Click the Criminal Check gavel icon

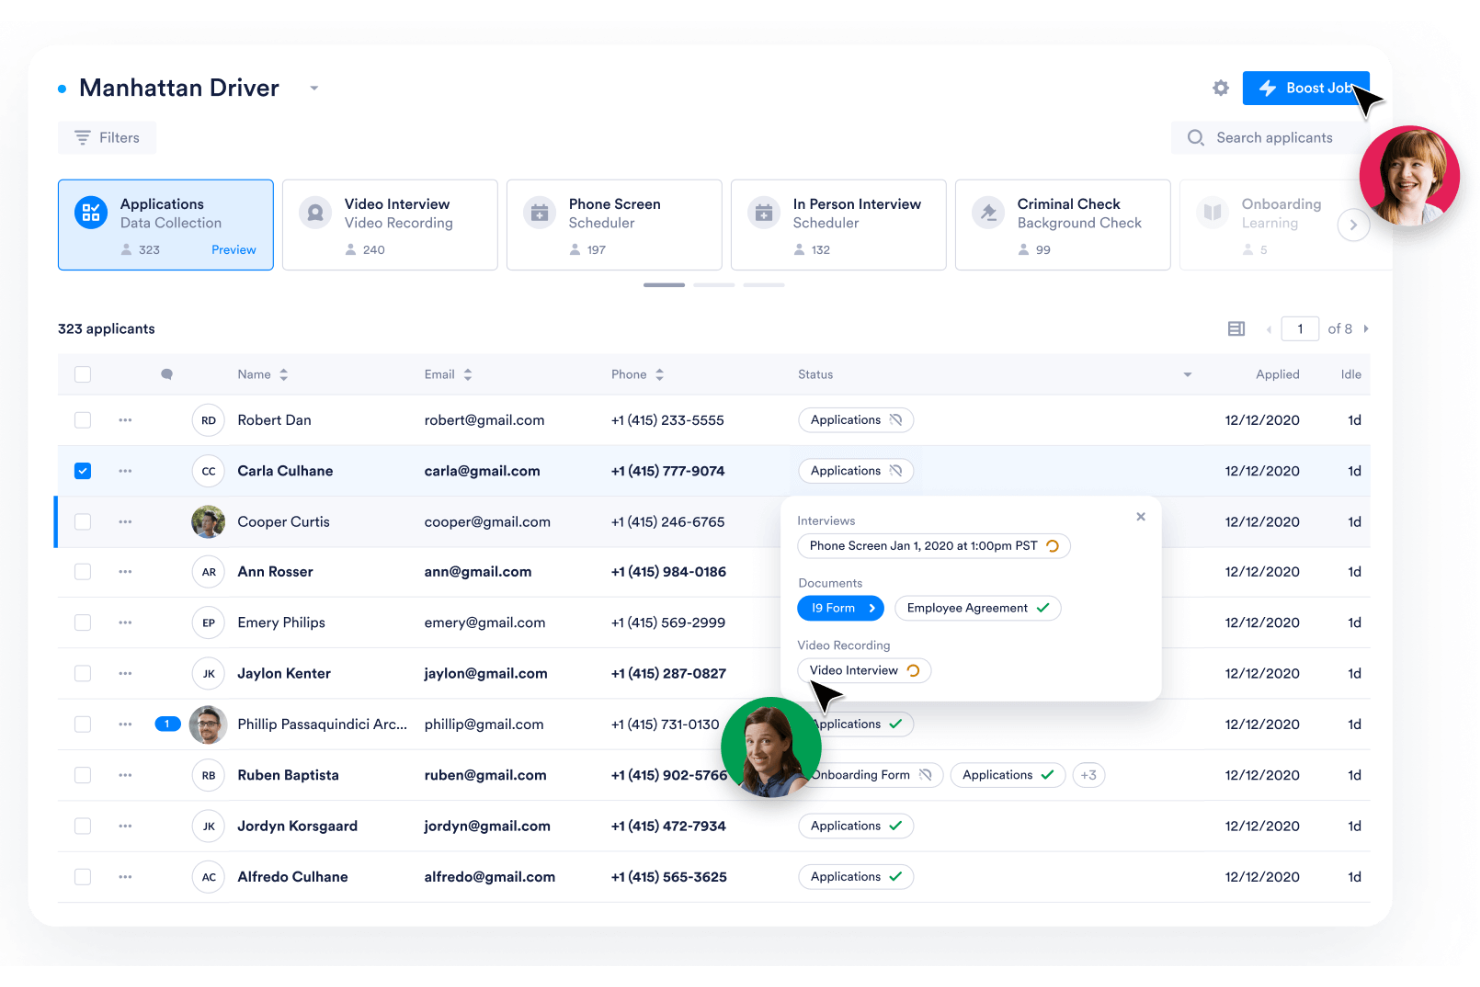[x=988, y=212]
